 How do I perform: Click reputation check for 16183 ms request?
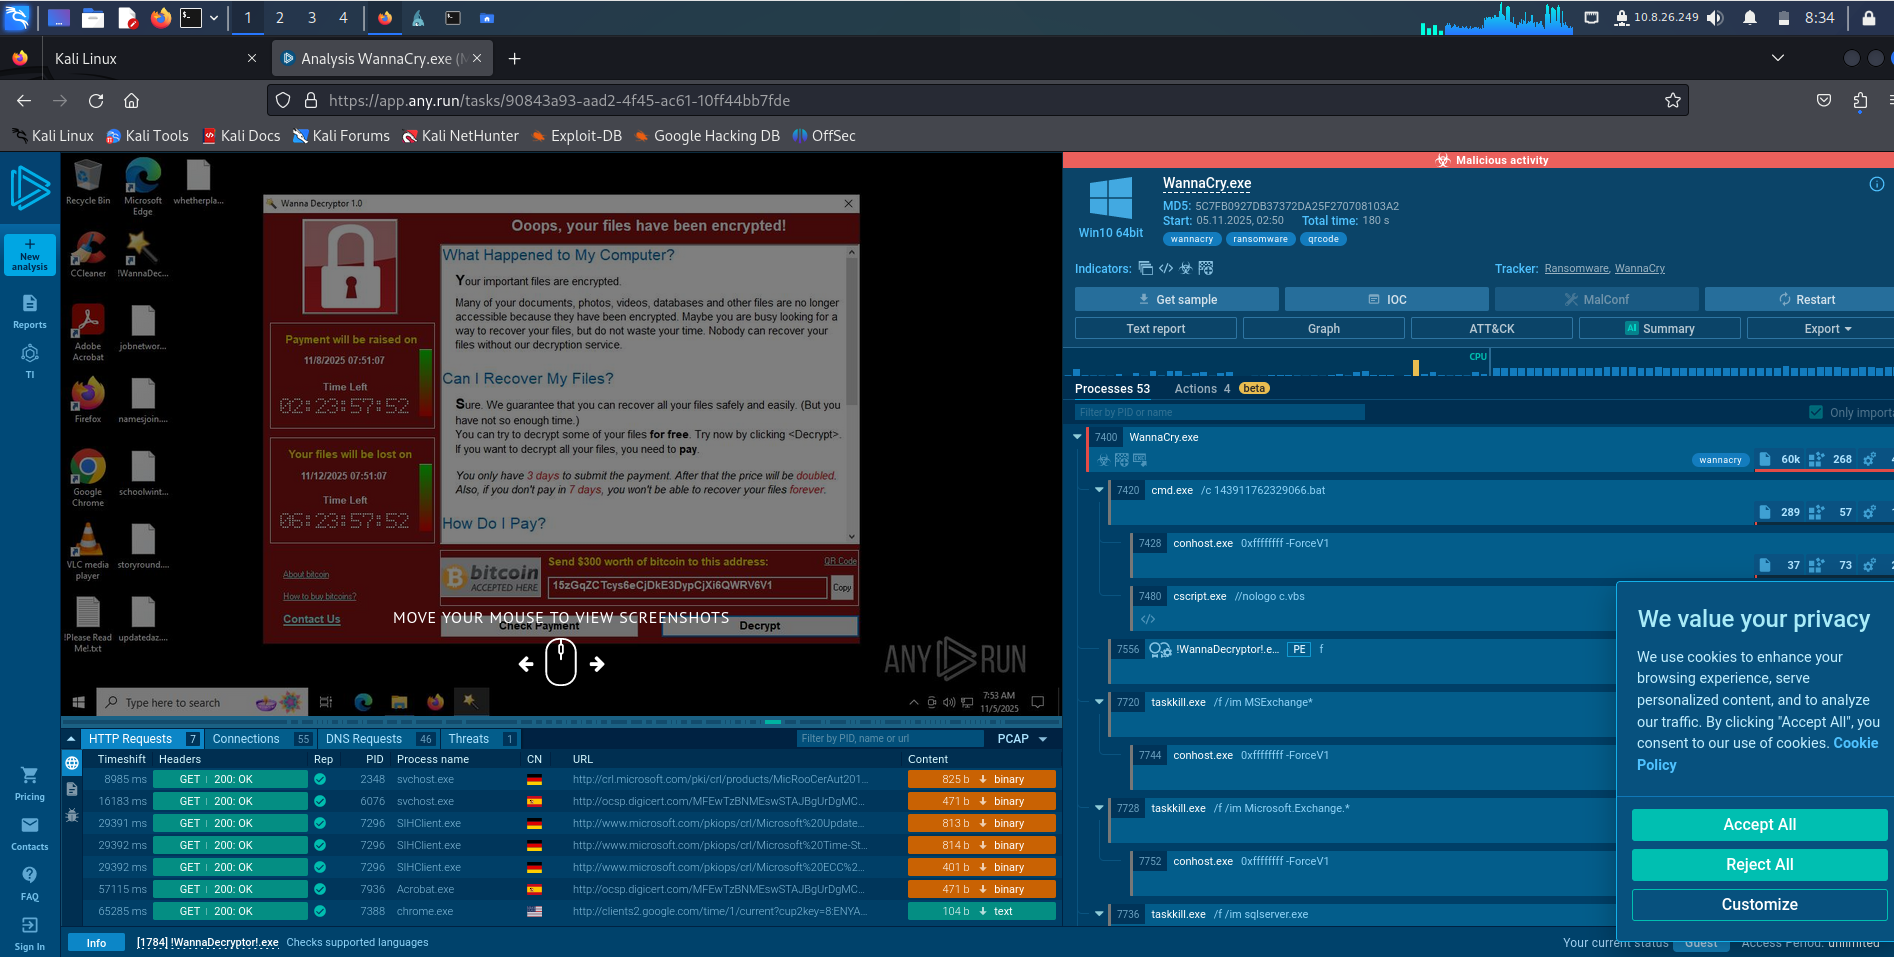(320, 801)
